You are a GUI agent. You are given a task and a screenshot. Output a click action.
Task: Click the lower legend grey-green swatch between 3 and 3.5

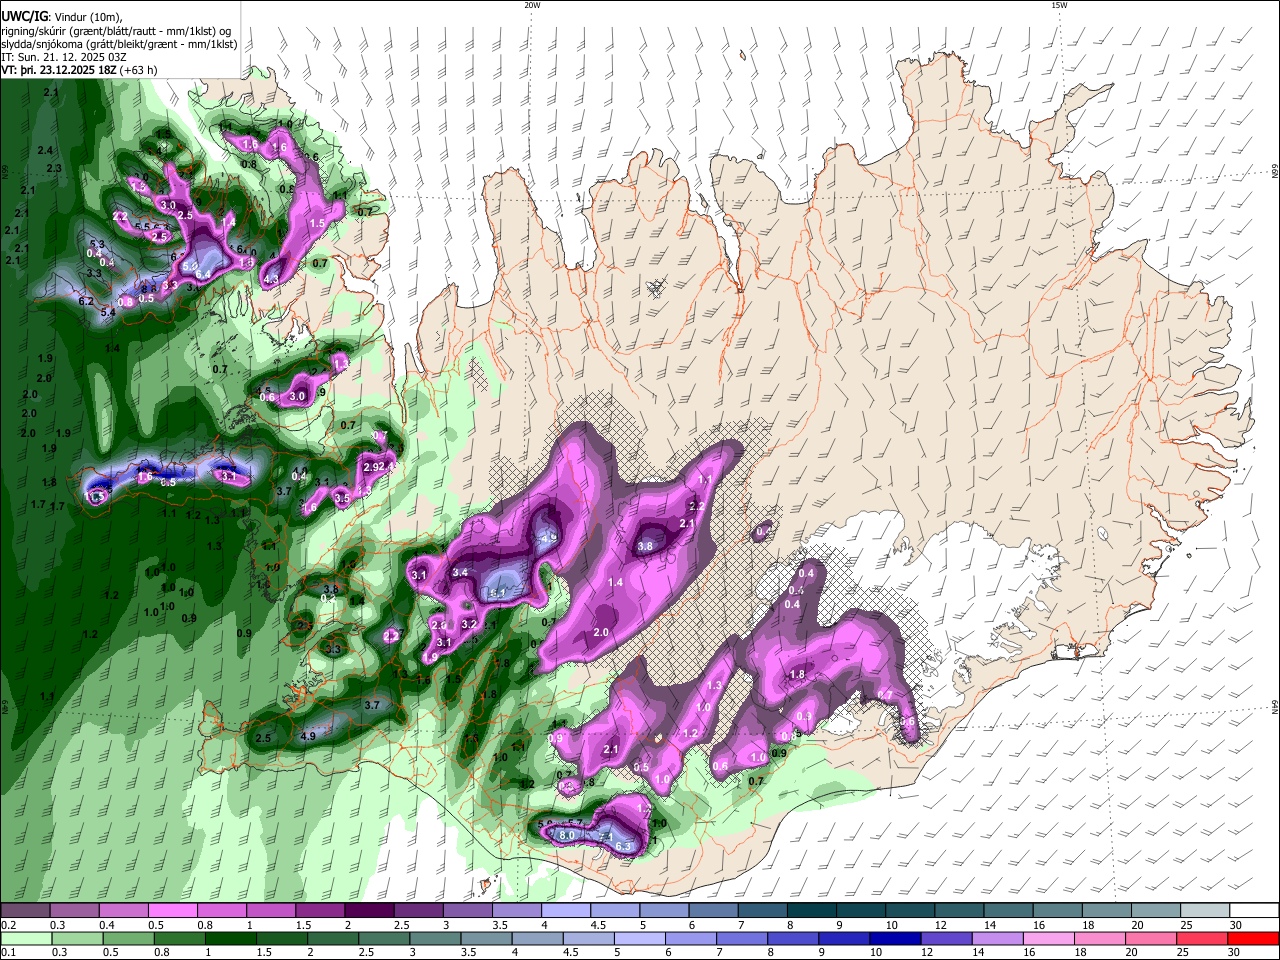click(x=435, y=939)
